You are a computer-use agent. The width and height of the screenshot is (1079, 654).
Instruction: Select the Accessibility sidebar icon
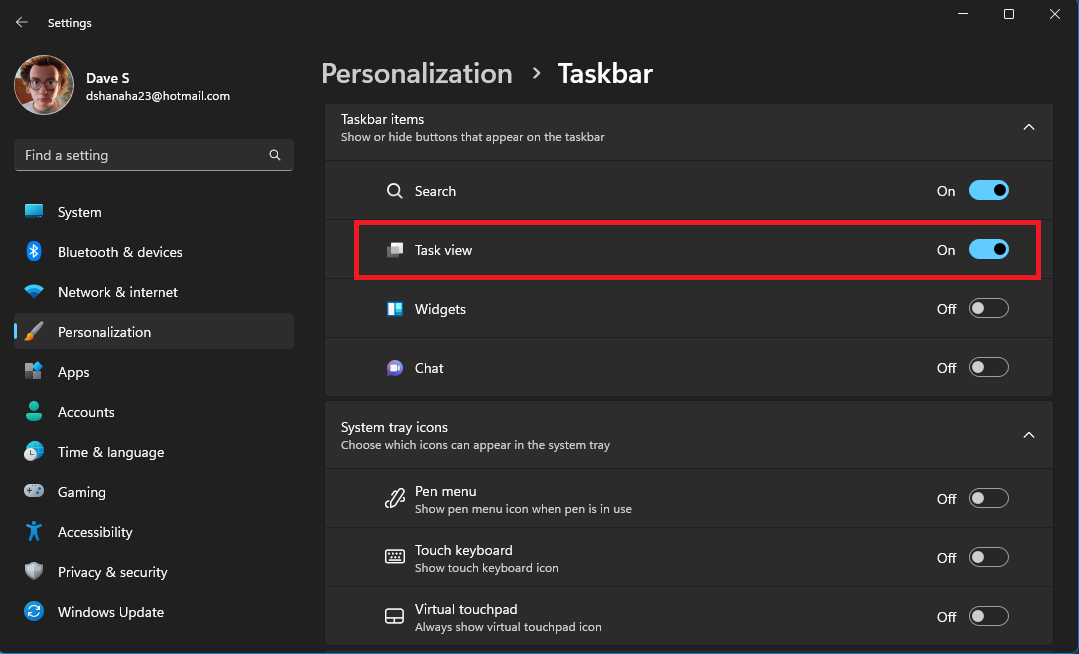coord(33,532)
